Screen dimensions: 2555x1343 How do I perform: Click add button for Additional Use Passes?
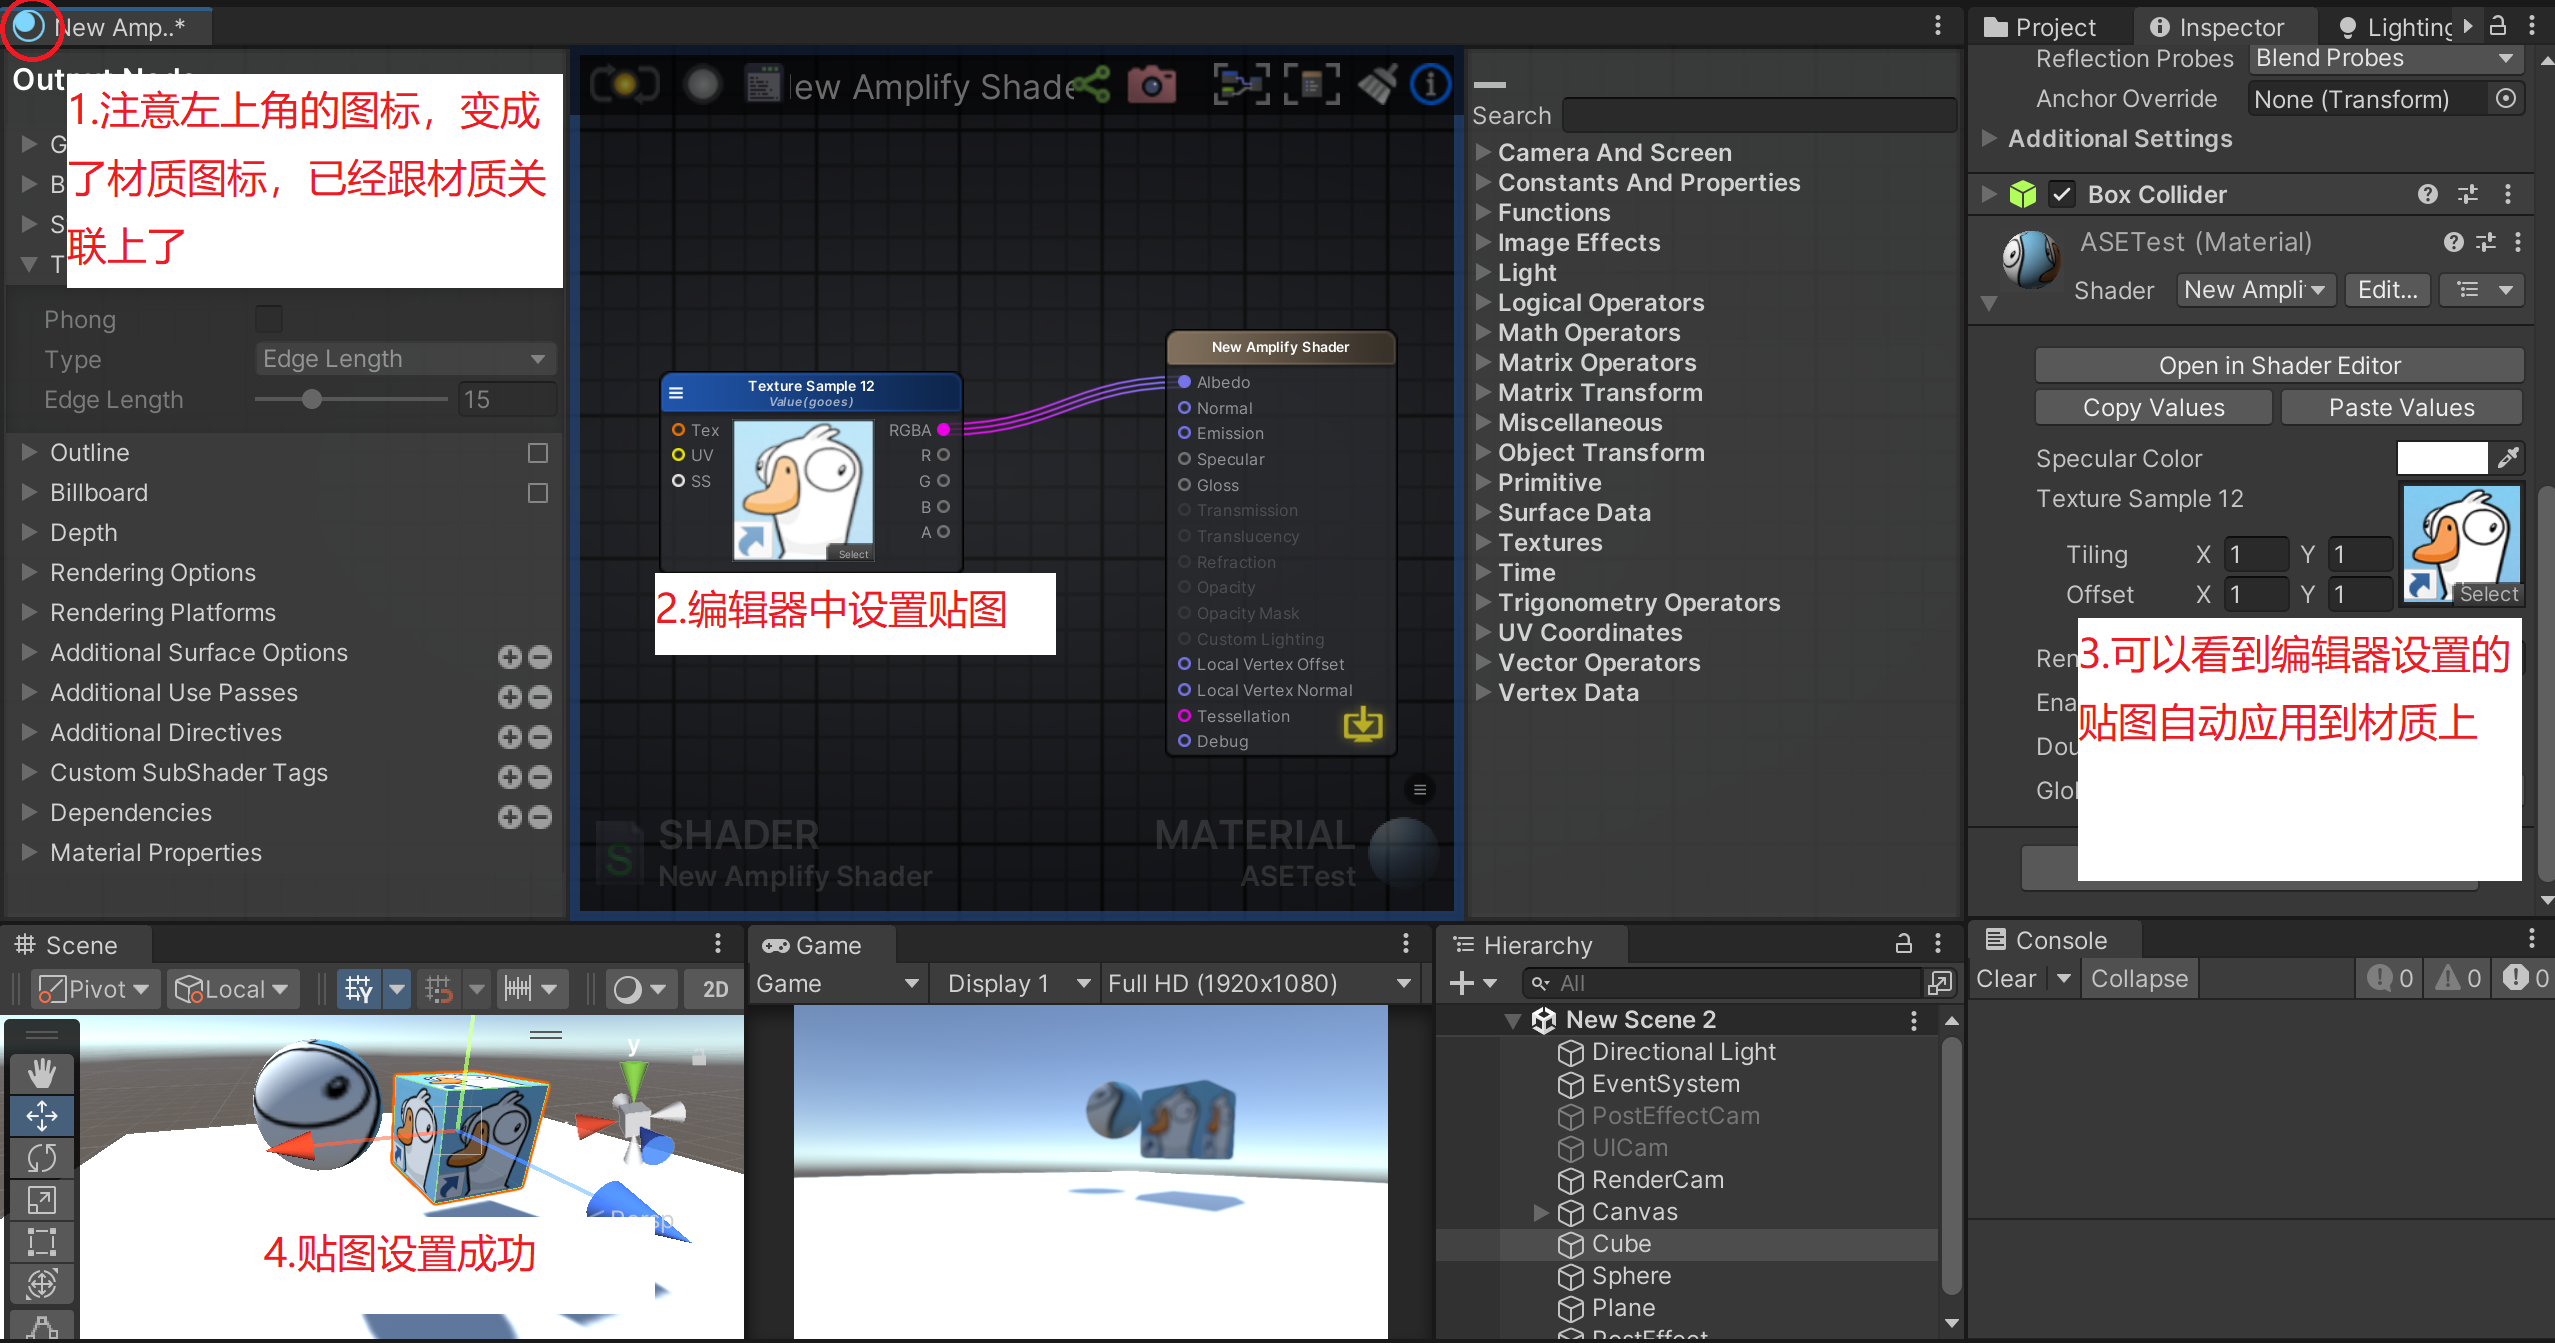[510, 697]
